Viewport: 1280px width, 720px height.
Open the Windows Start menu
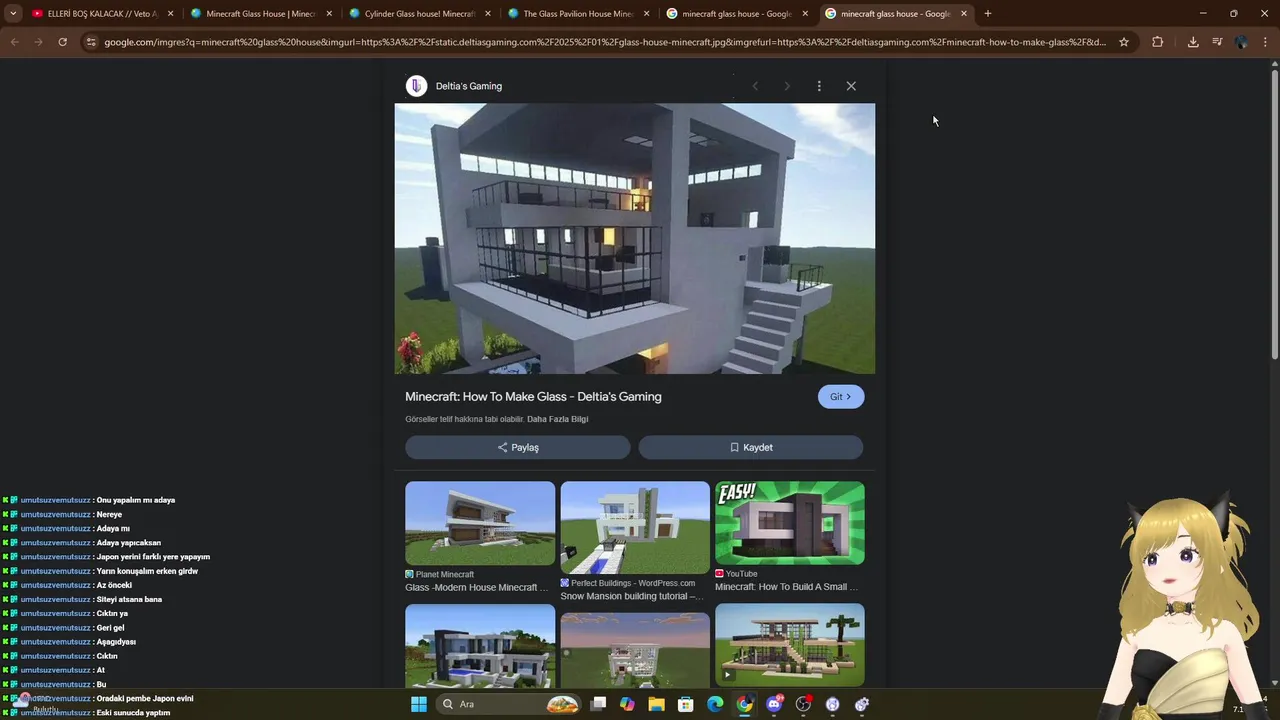click(419, 704)
